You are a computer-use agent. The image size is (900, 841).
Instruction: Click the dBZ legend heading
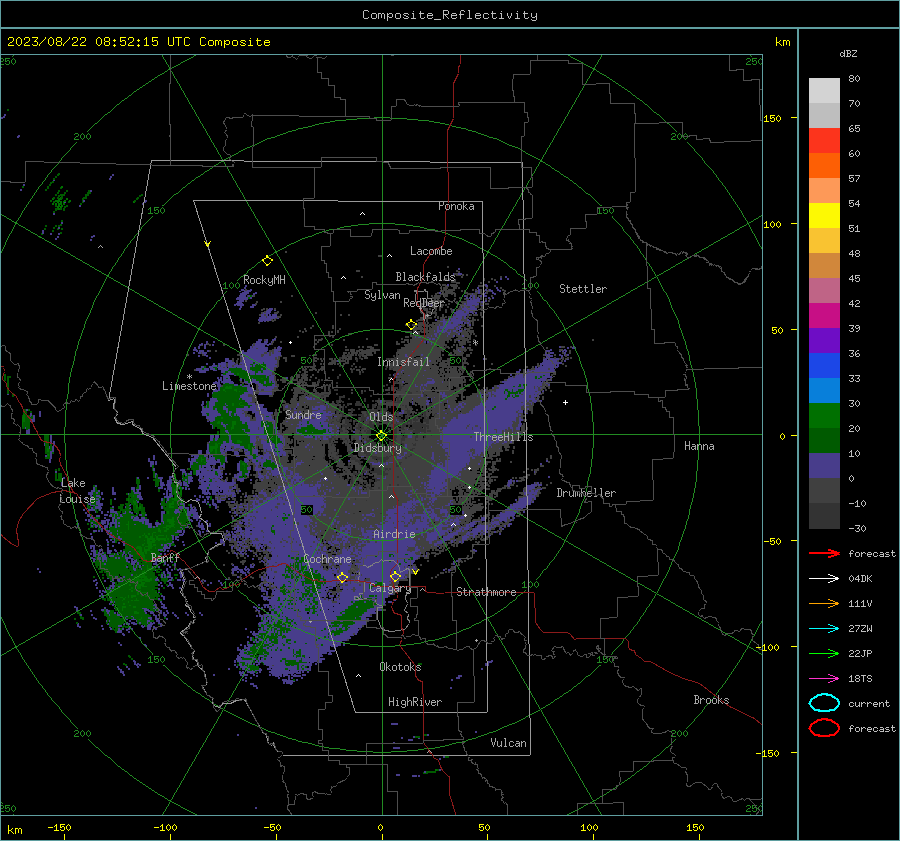848,53
